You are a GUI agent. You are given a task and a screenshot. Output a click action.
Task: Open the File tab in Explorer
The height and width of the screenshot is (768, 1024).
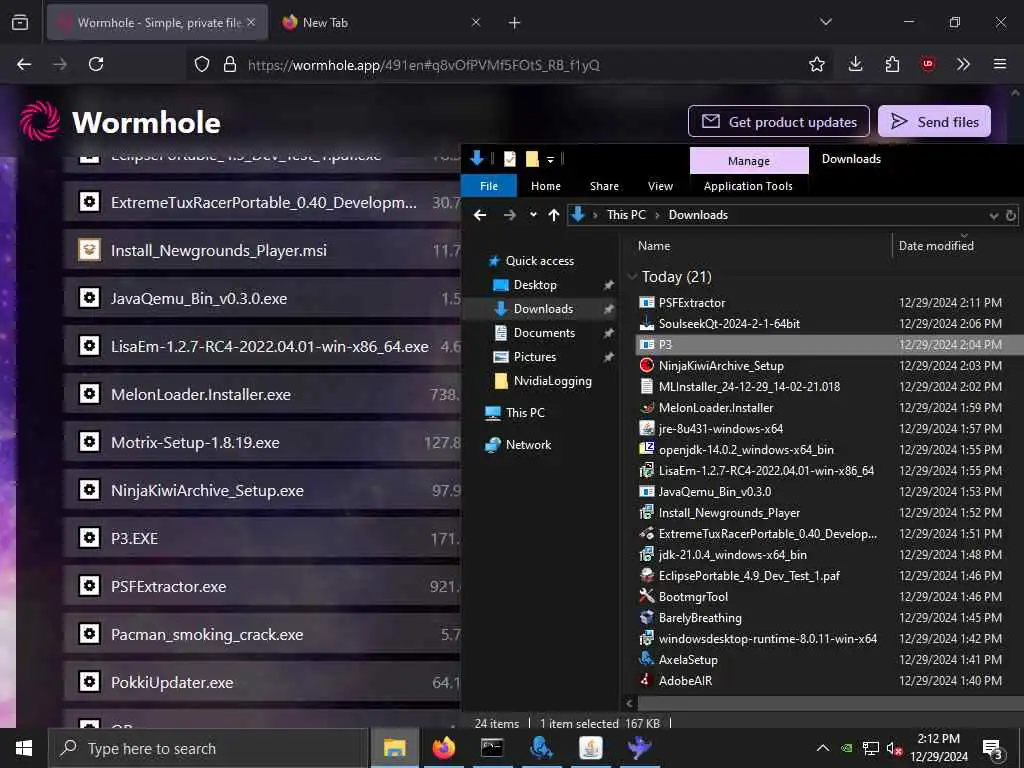(x=489, y=186)
